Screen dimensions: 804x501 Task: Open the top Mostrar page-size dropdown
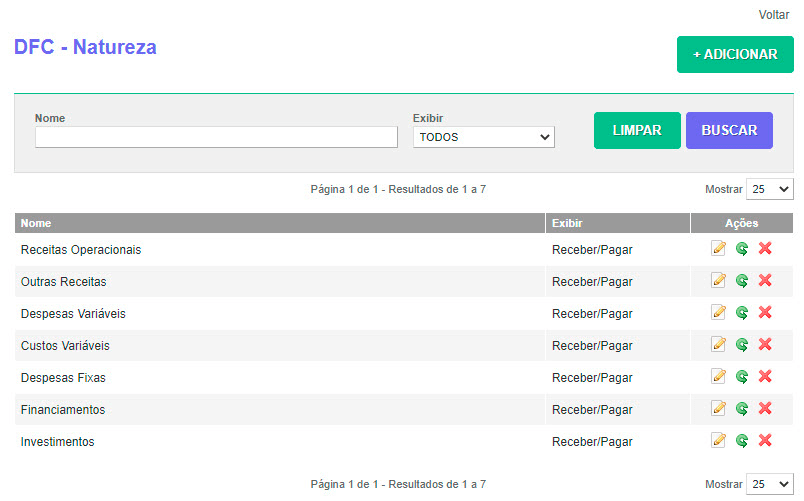pyautogui.click(x=769, y=189)
